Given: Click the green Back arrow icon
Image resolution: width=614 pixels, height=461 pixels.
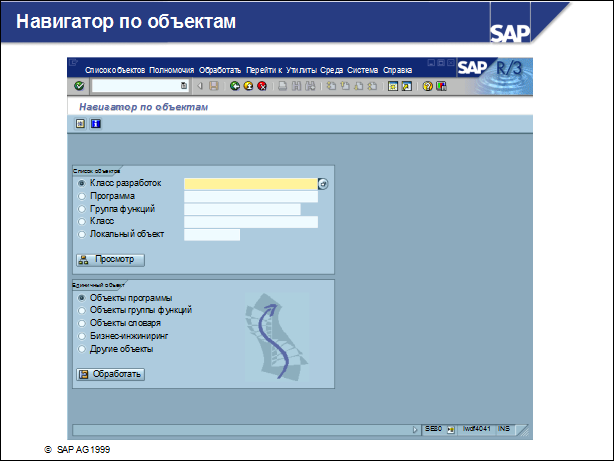Looking at the screenshot, I should (x=233, y=87).
